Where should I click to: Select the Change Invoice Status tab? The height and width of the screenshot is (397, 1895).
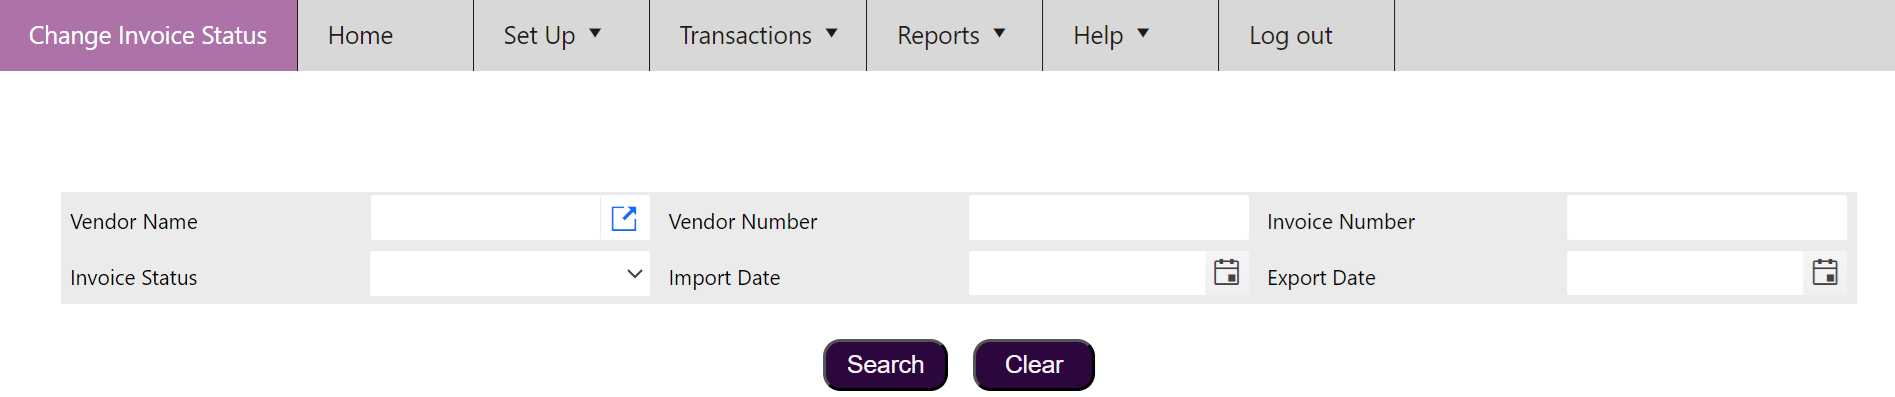[x=148, y=35]
